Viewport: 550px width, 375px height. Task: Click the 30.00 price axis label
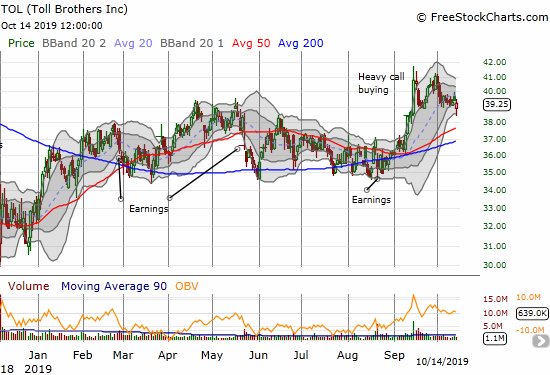click(495, 265)
